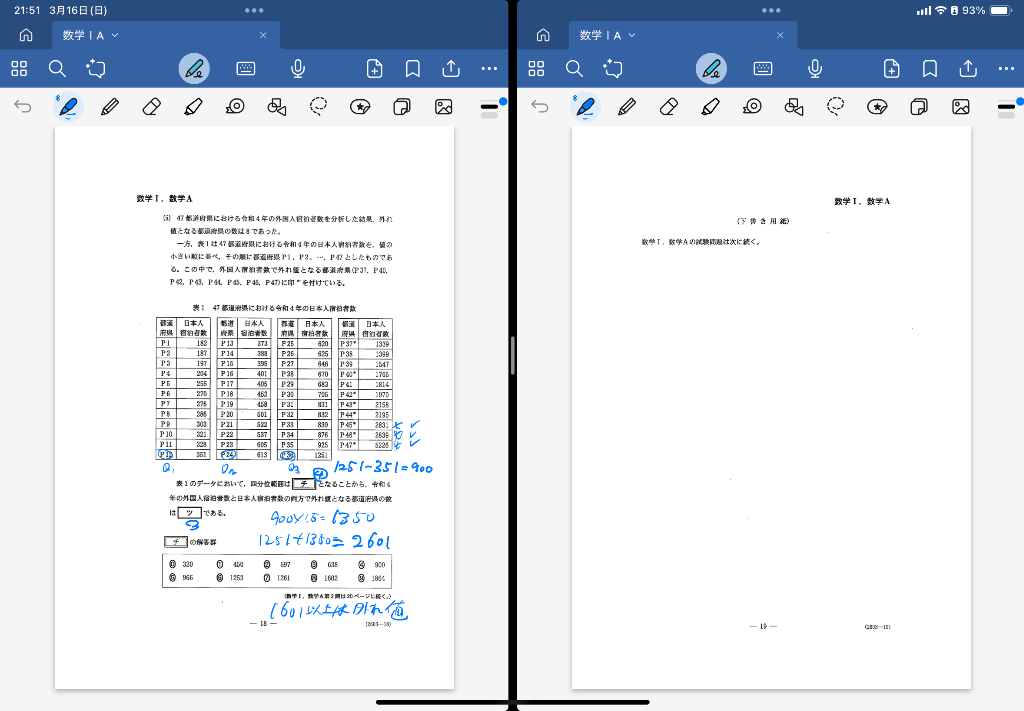Viewport: 1024px width, 711px height.
Task: Choose the lasso selection tool in left window
Action: (319, 106)
